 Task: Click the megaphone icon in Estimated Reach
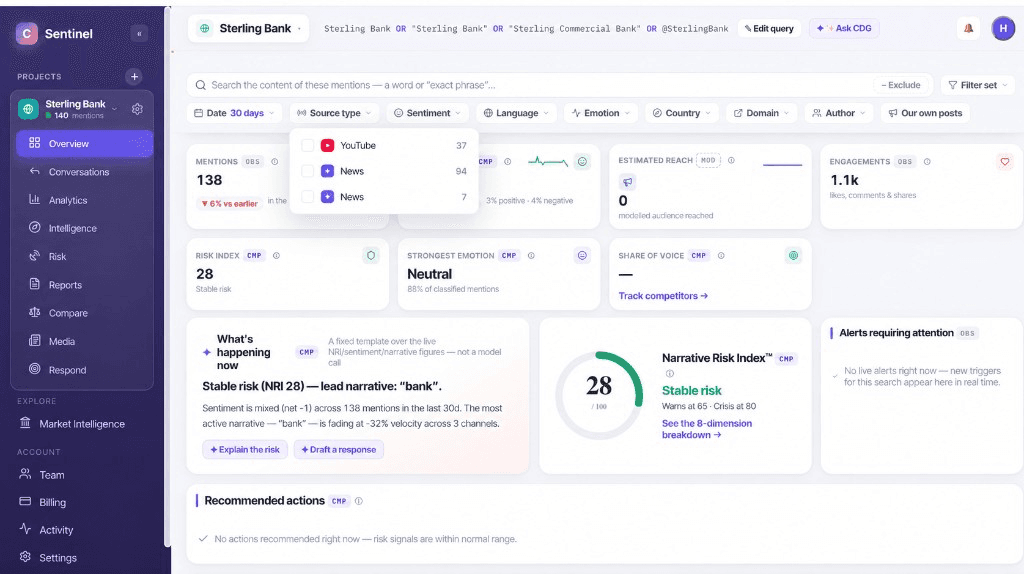627,182
